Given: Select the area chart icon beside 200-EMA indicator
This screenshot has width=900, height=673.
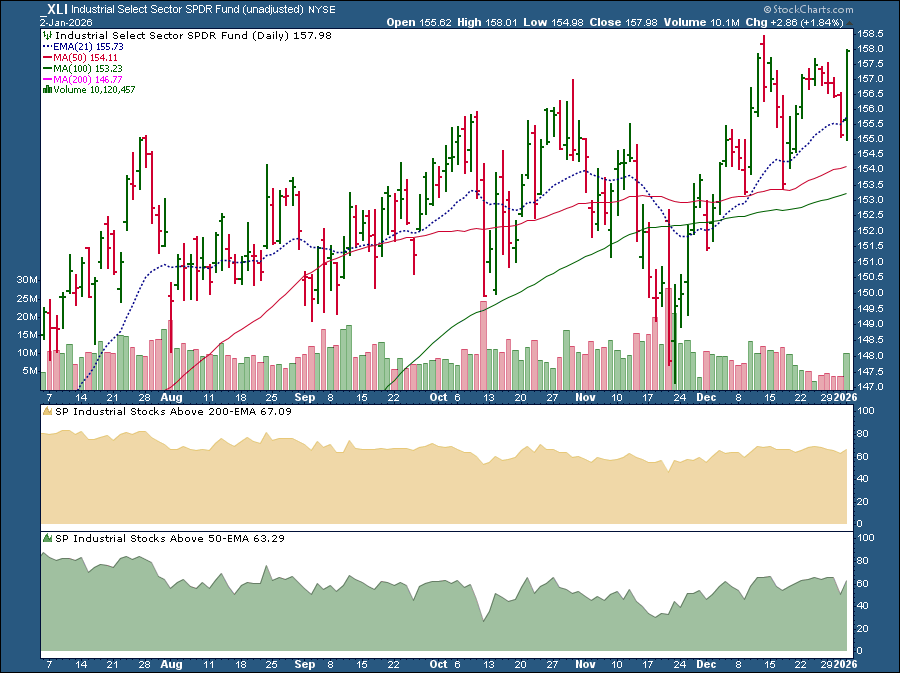Looking at the screenshot, I should 47,411.
